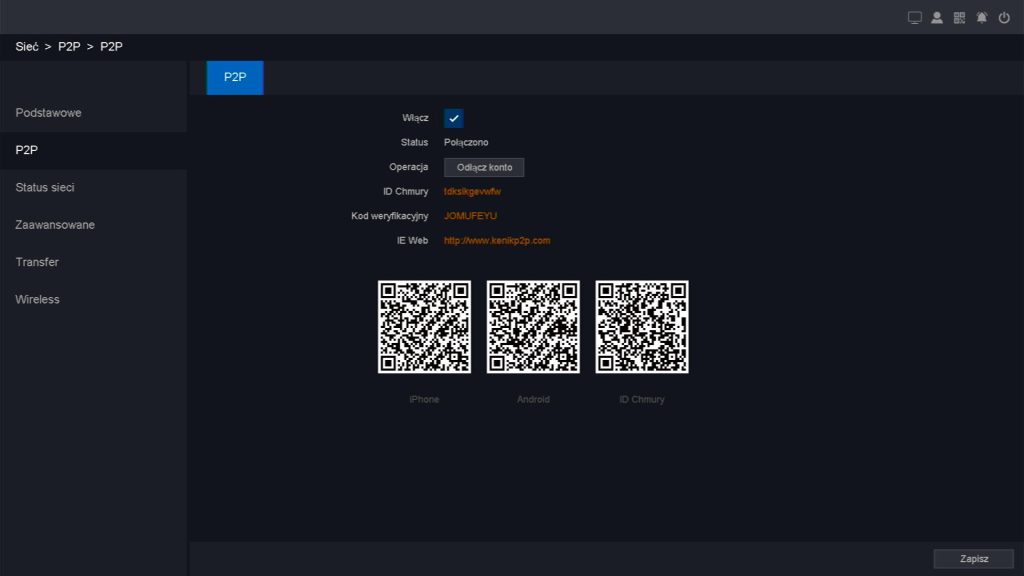Select P2P in the left sidebar

click(x=27, y=150)
